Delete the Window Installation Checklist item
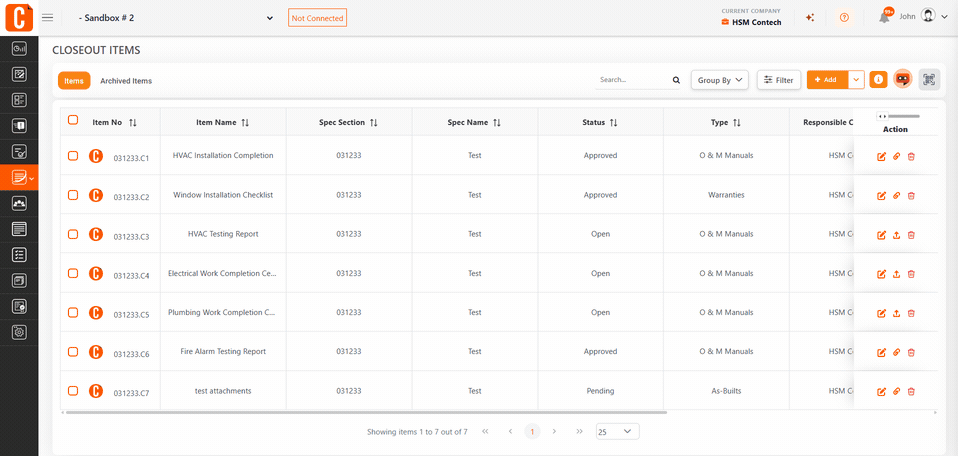Screen dimensions: 958x456 click(x=911, y=196)
